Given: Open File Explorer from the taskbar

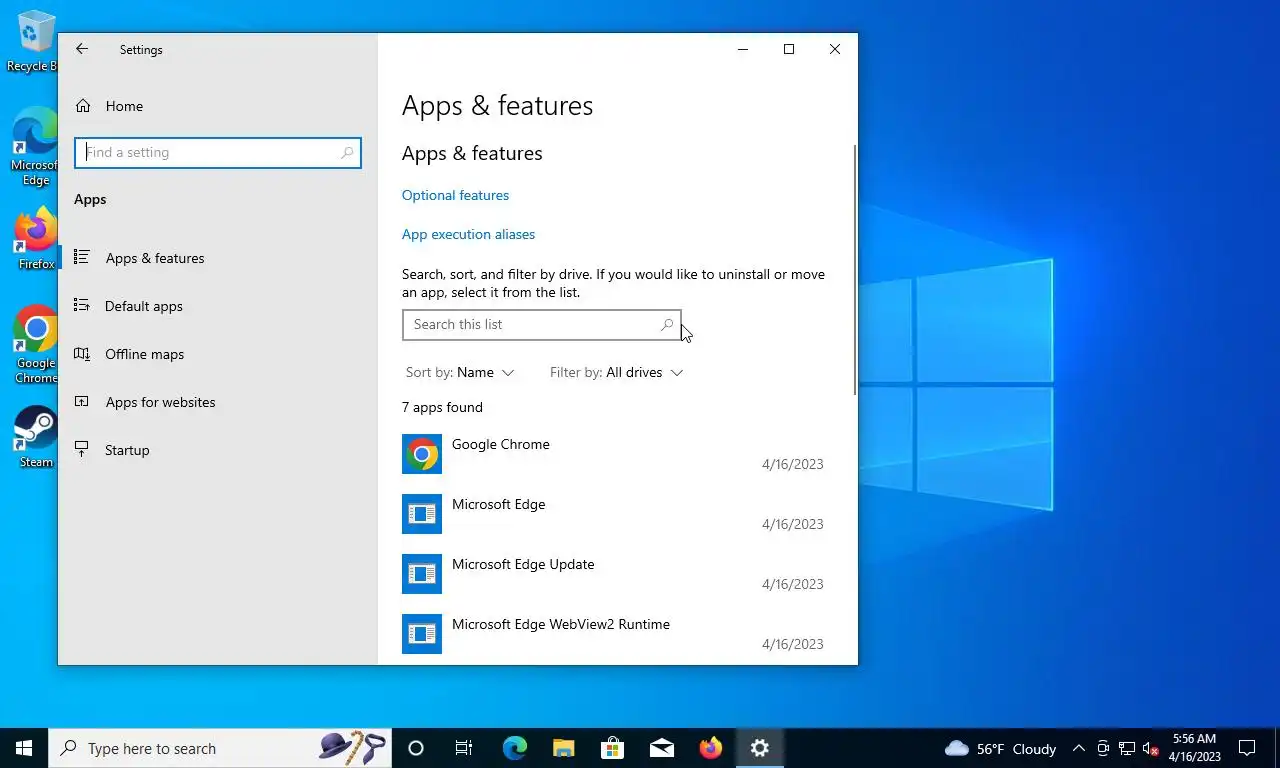Looking at the screenshot, I should [563, 748].
